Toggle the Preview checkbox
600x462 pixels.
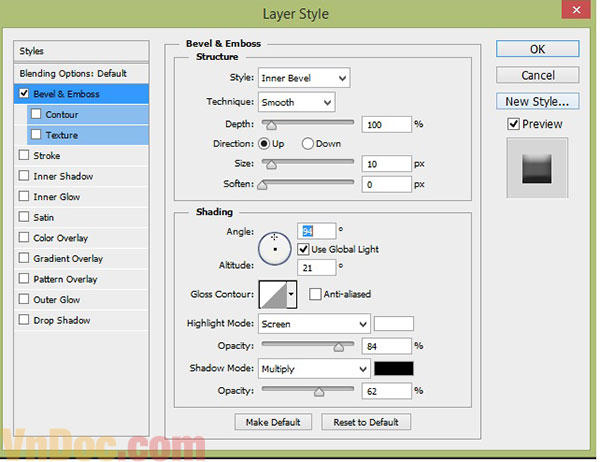513,124
